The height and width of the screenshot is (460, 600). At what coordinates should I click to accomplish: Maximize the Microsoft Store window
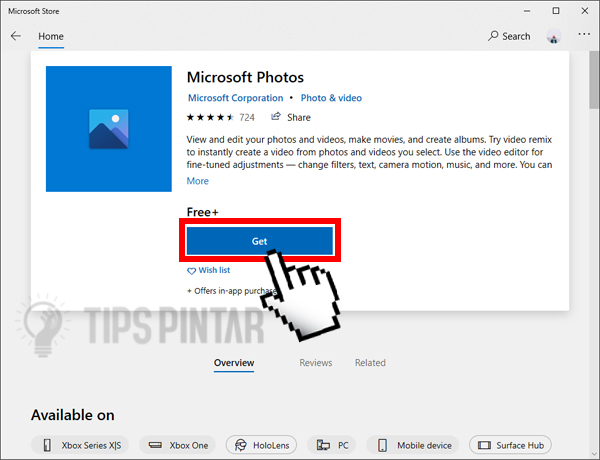coord(556,11)
